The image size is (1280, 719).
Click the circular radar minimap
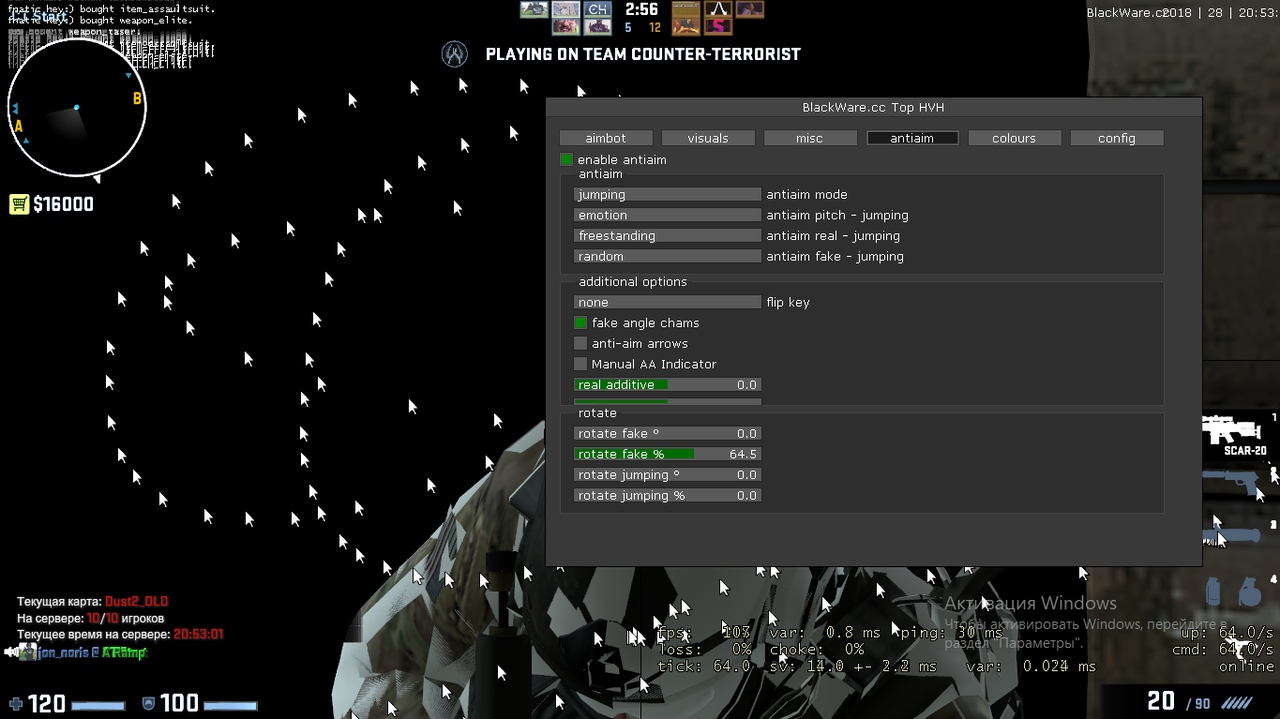point(77,108)
